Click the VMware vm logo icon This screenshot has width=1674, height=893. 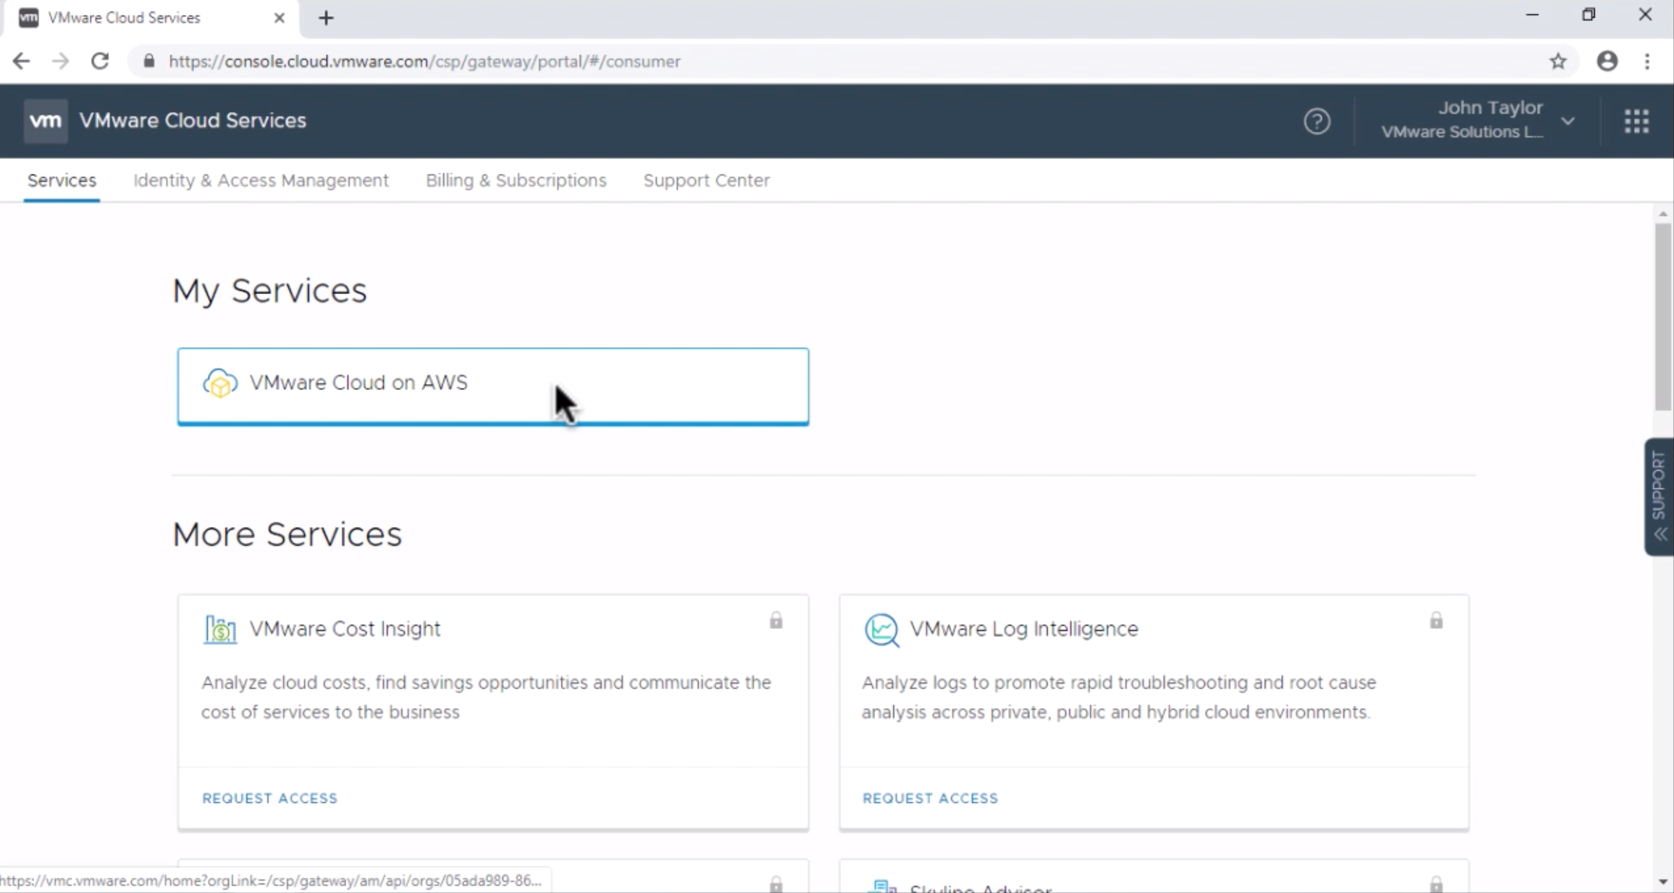[x=46, y=121]
